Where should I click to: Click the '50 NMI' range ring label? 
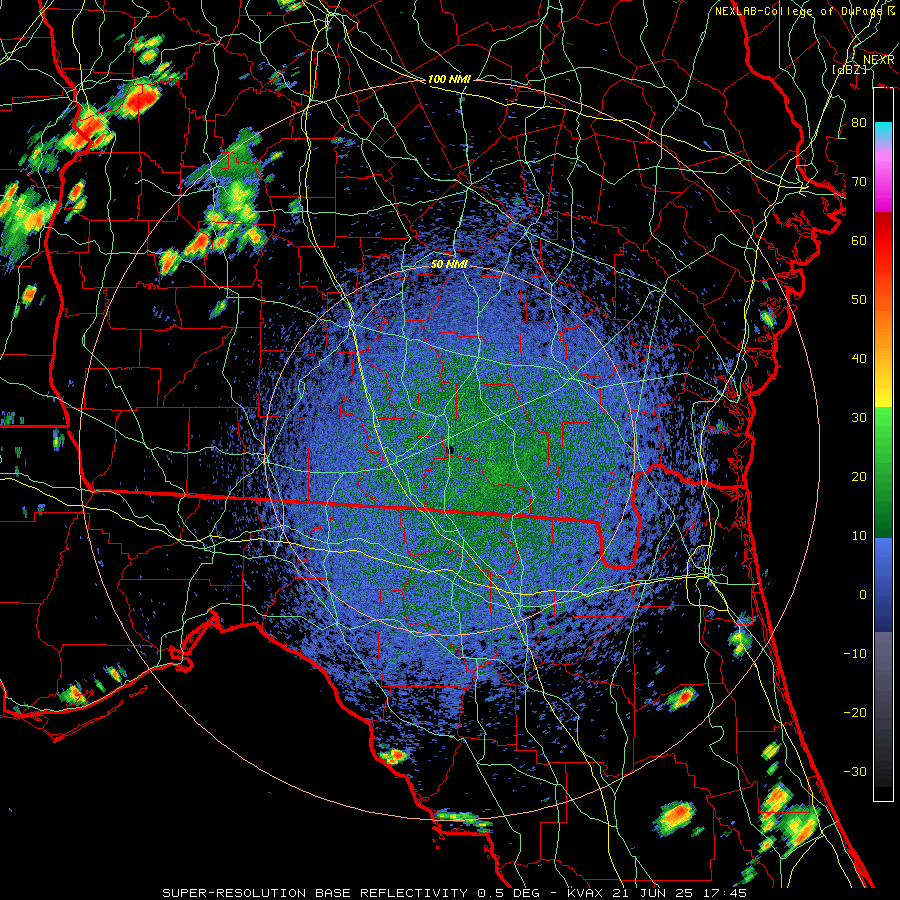(449, 265)
